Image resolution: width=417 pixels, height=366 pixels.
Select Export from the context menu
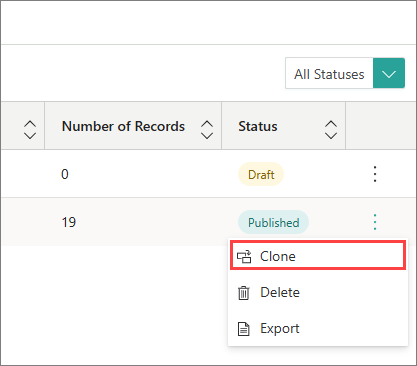(318, 328)
